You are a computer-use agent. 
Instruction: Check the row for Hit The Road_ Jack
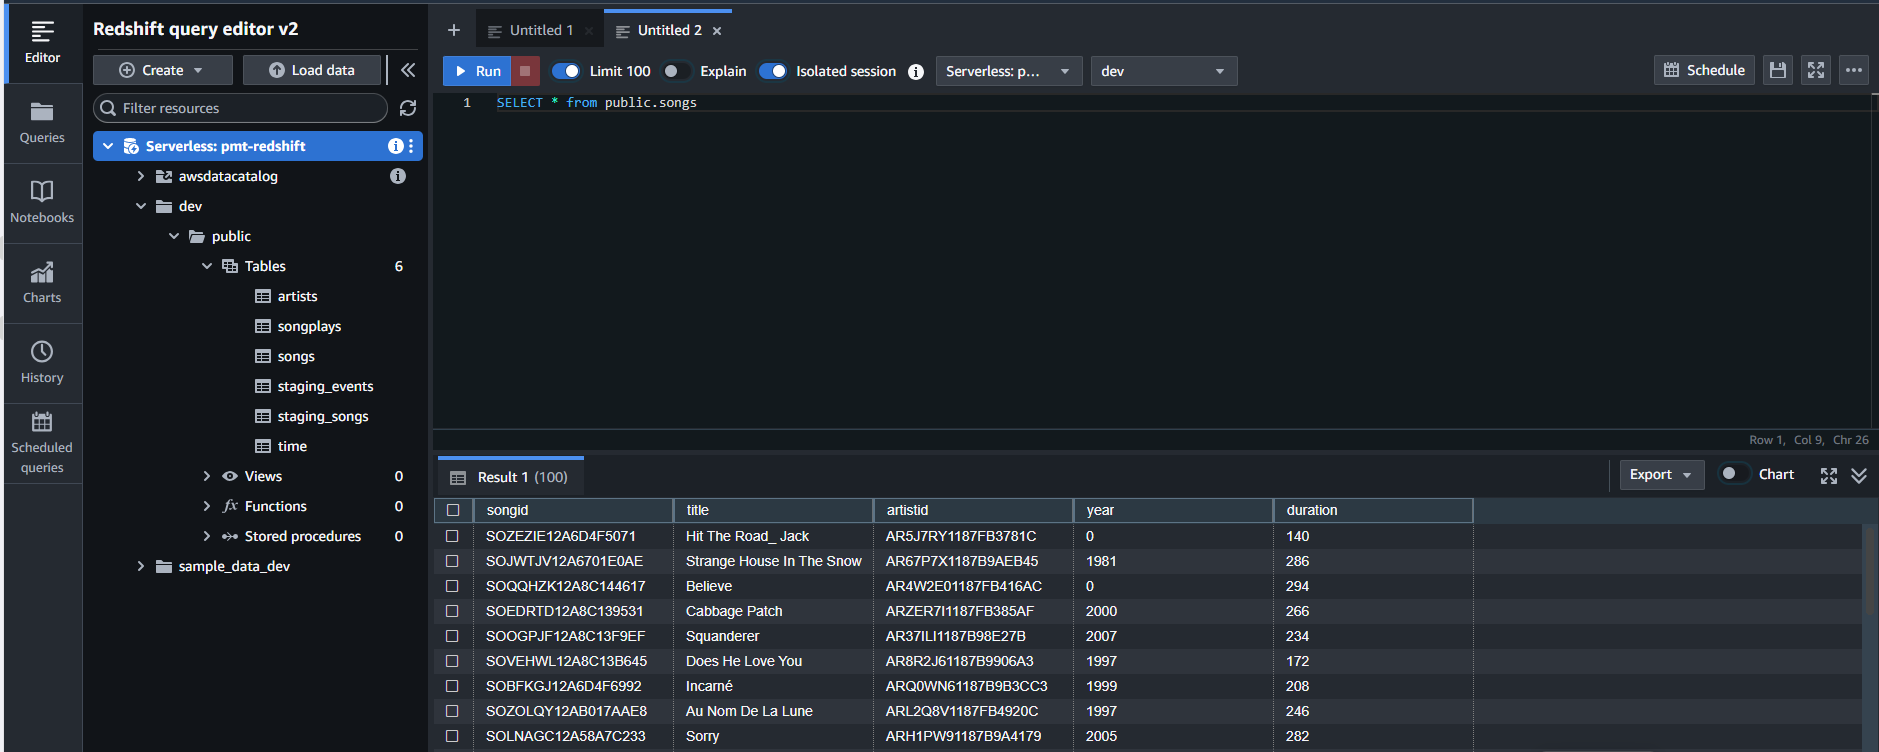click(452, 536)
